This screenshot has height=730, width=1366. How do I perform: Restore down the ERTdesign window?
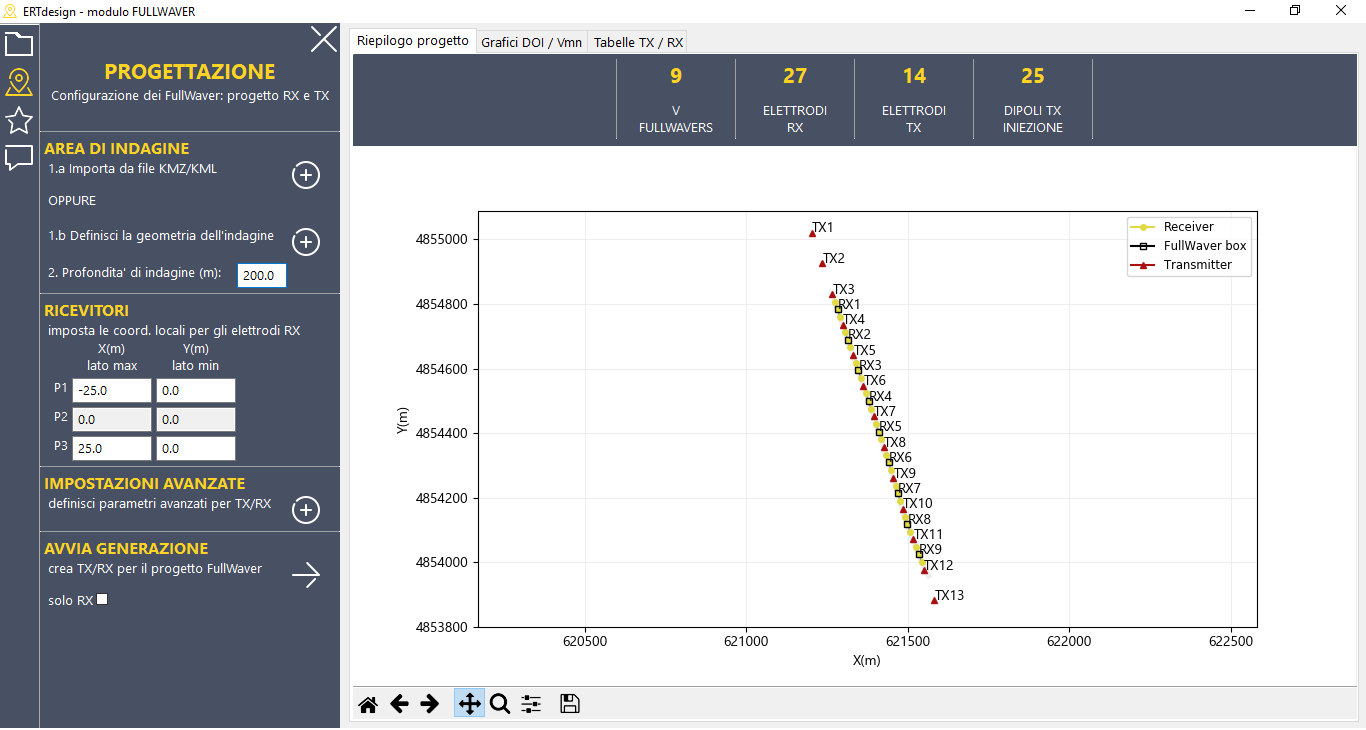click(1296, 11)
